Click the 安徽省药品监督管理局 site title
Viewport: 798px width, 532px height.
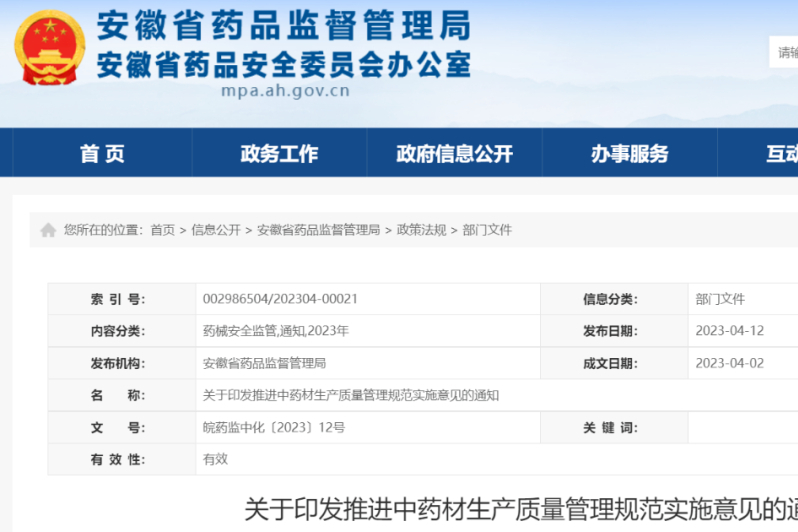click(x=283, y=26)
